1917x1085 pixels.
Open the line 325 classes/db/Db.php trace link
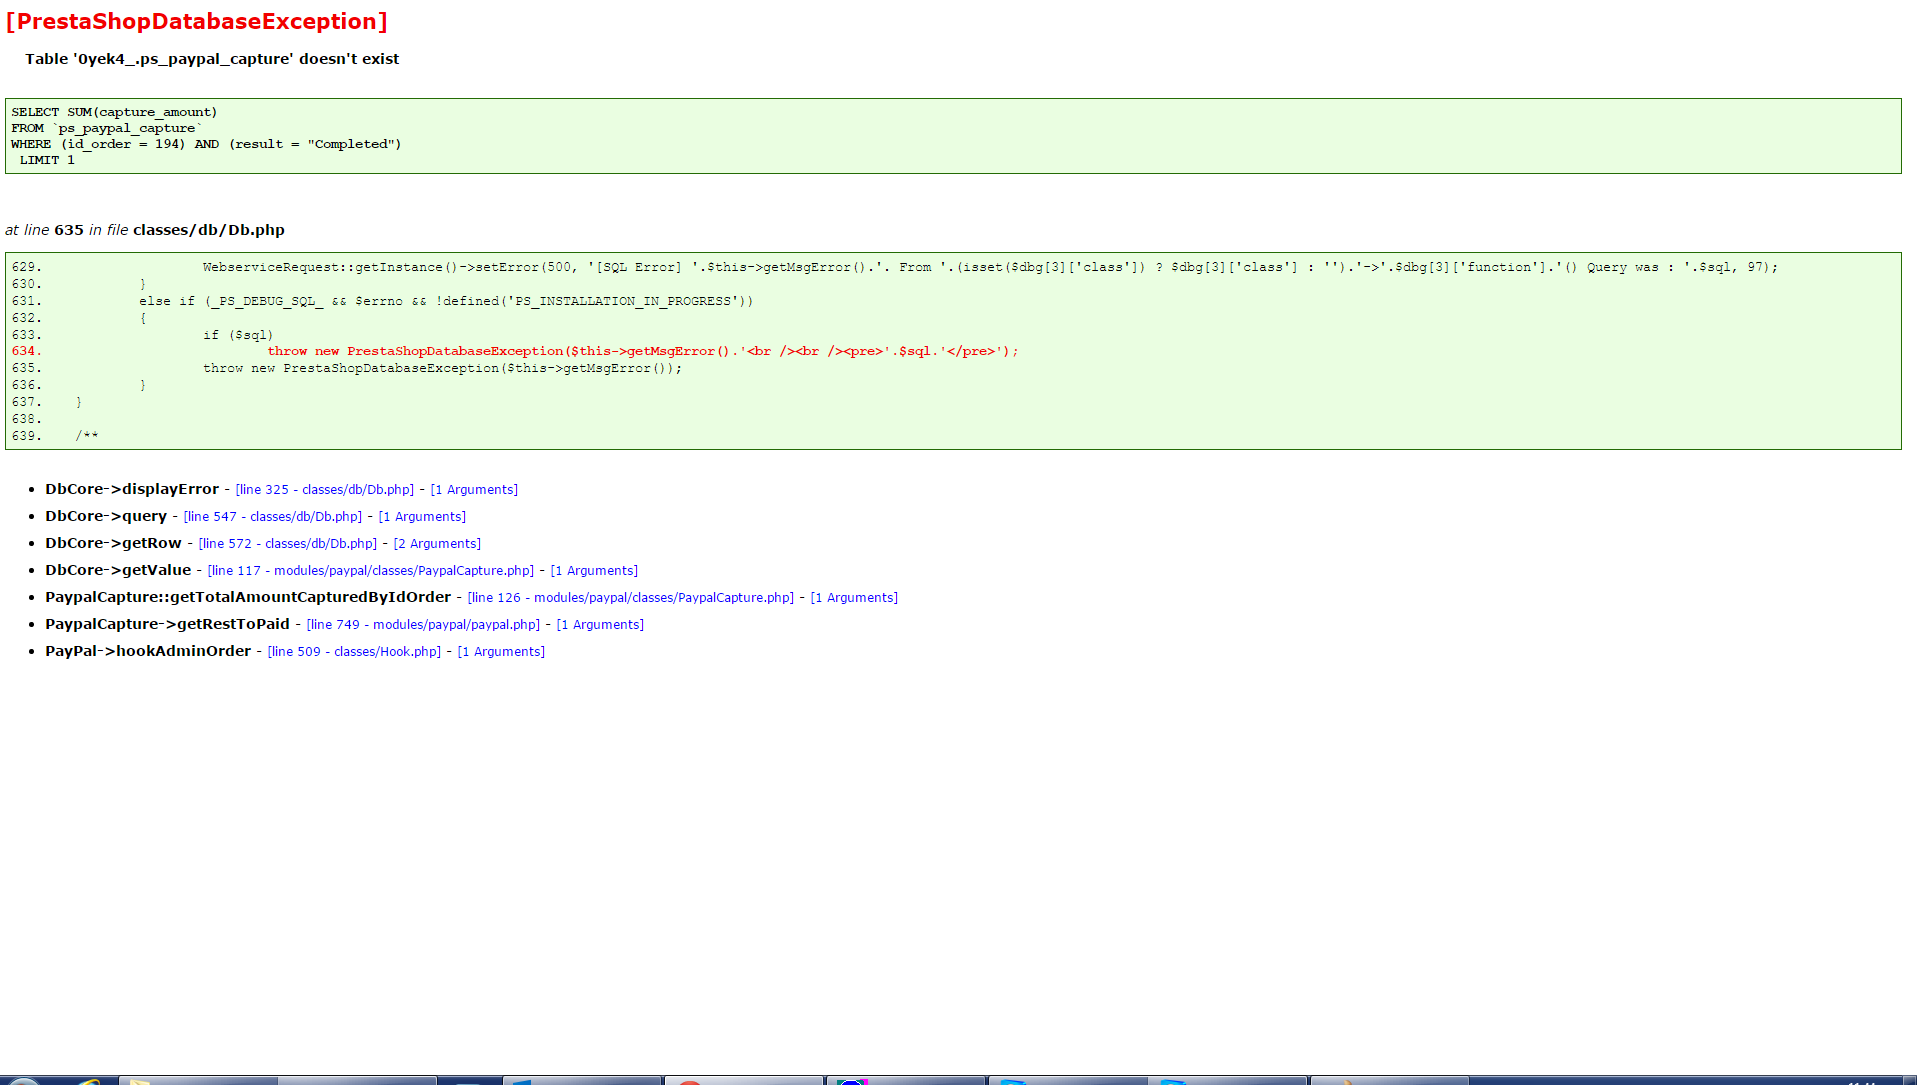[x=325, y=490]
